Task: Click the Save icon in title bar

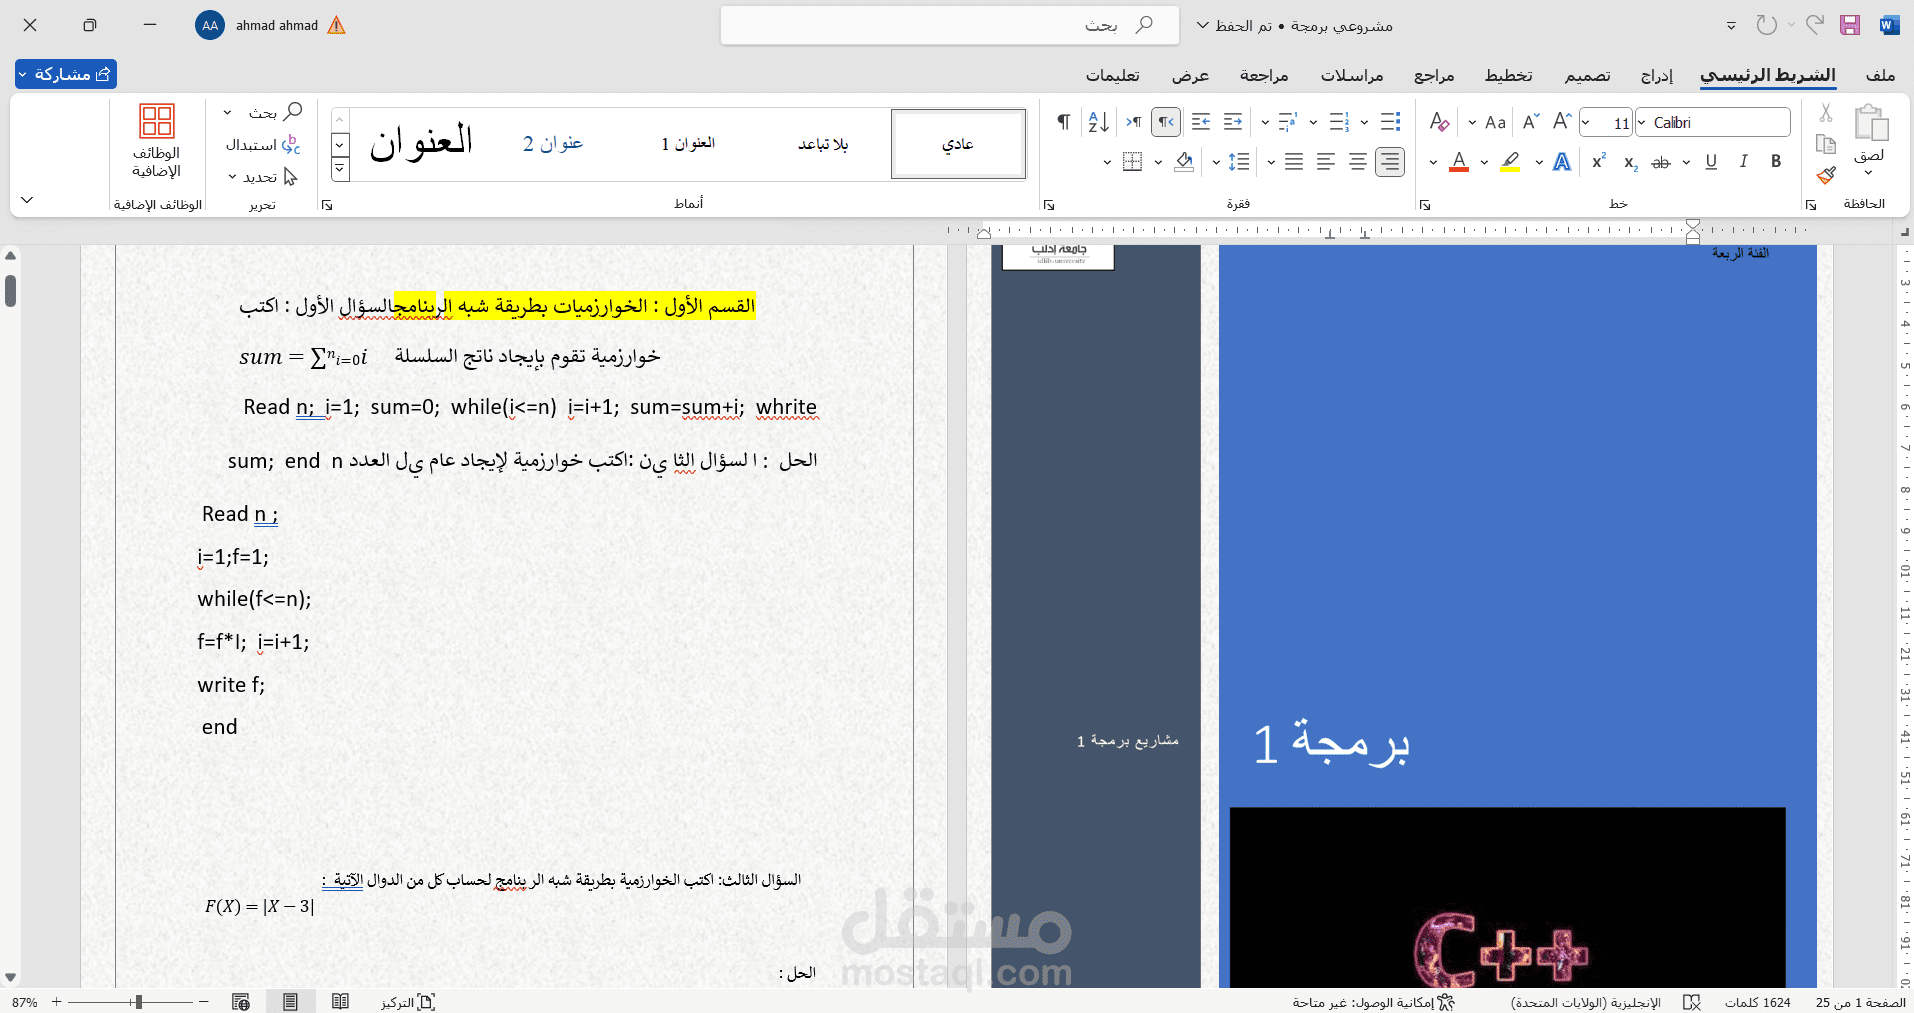Action: [x=1850, y=25]
